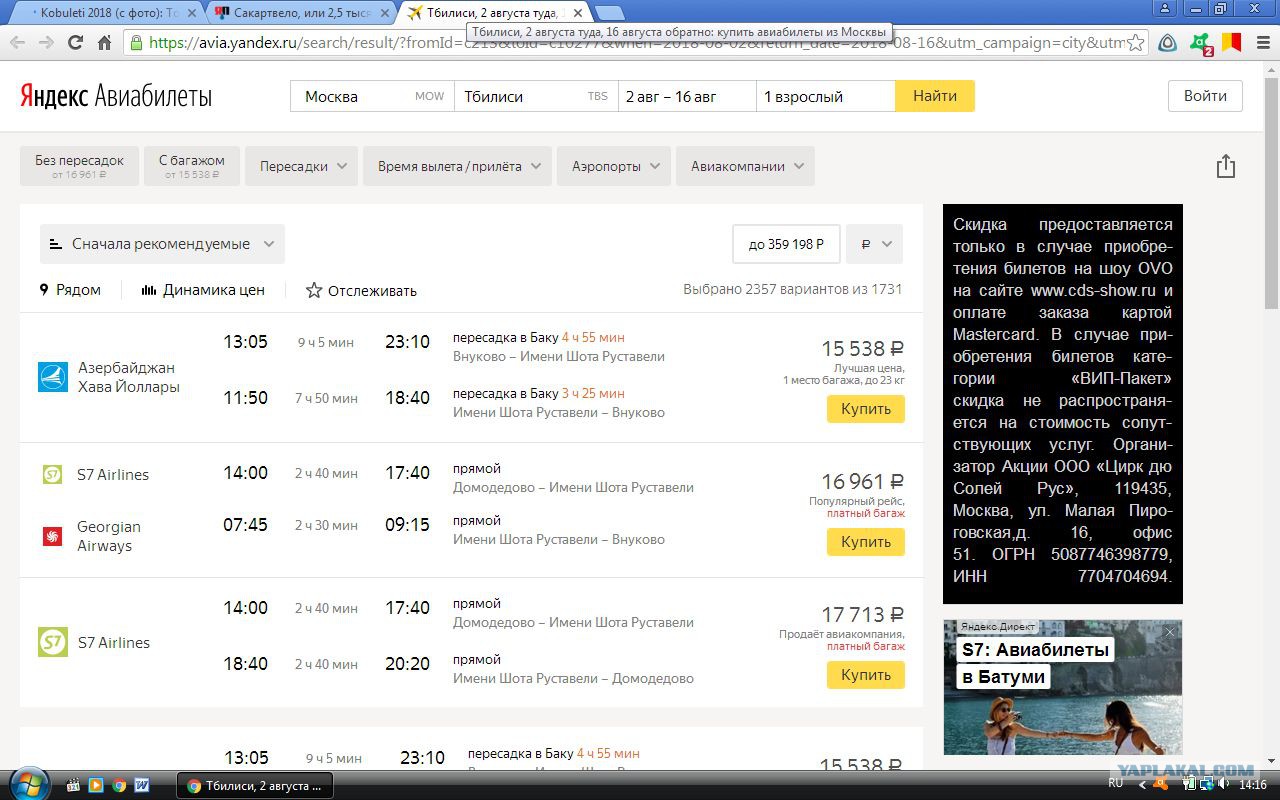Expand the Время вылета / прилёта dropdown
The width and height of the screenshot is (1280, 800).
(458, 166)
